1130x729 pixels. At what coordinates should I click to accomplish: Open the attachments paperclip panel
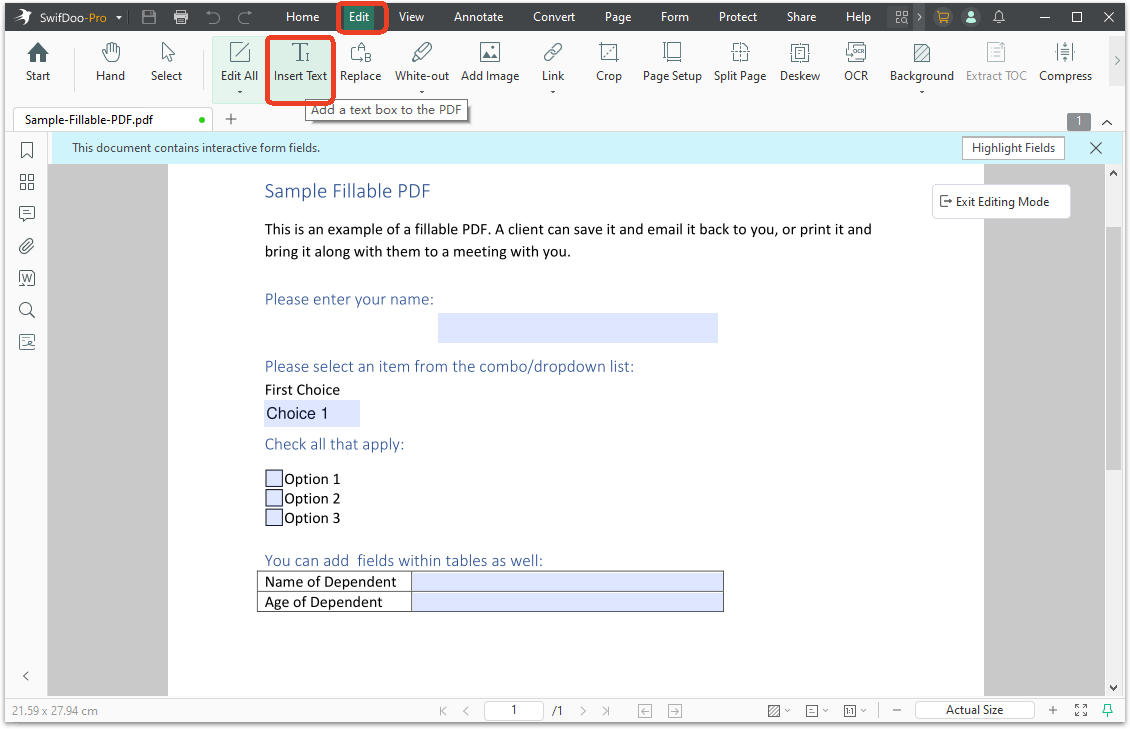[x=27, y=246]
